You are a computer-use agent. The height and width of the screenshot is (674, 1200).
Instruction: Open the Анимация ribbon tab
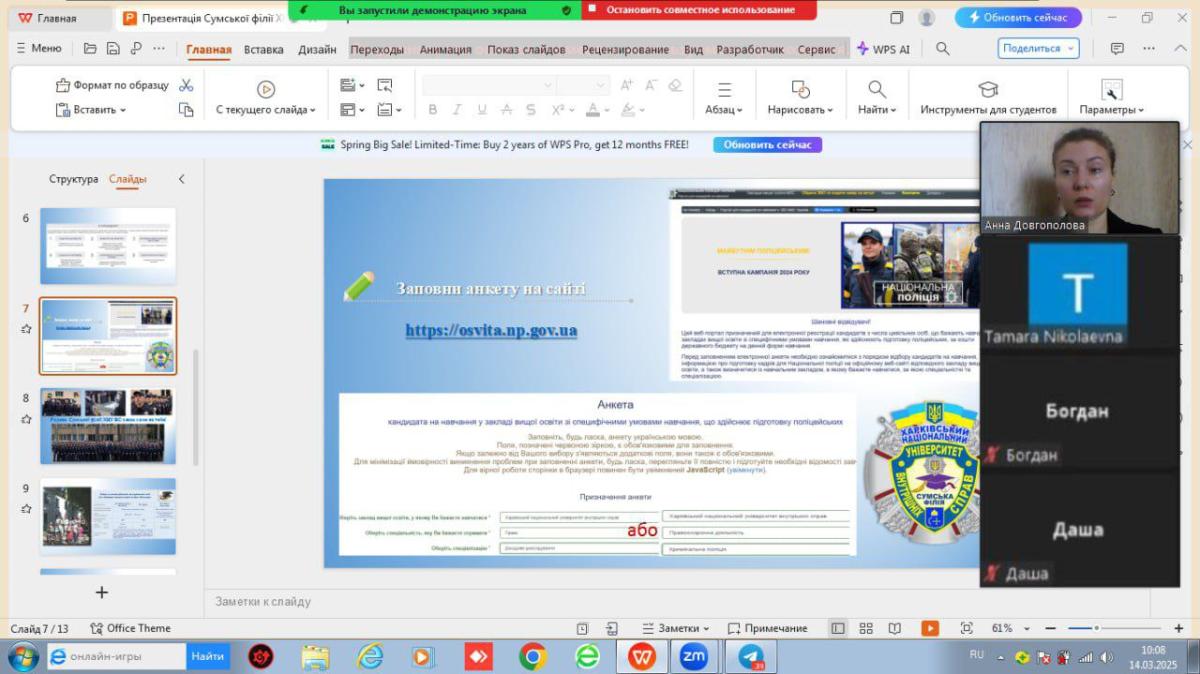click(x=446, y=49)
